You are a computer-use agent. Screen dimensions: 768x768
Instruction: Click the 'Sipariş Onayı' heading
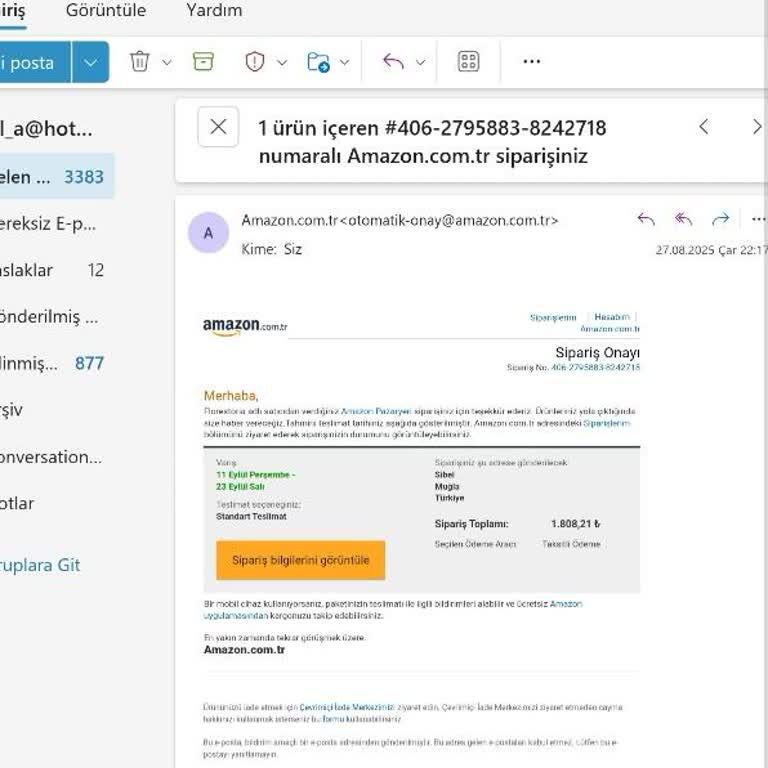tap(598, 353)
